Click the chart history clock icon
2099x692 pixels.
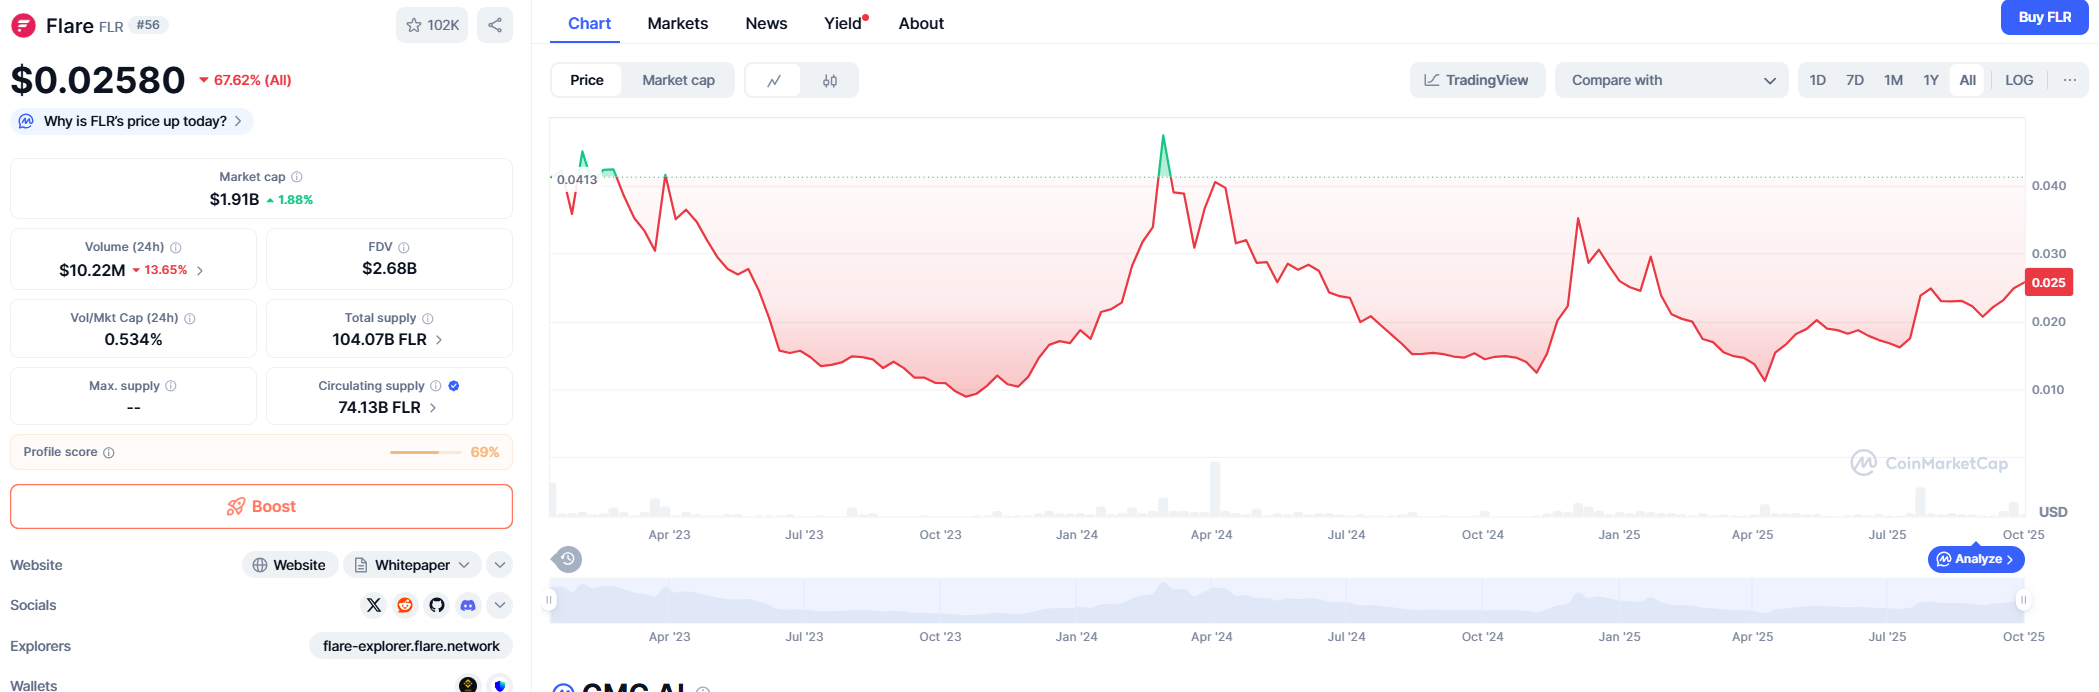coord(568,559)
